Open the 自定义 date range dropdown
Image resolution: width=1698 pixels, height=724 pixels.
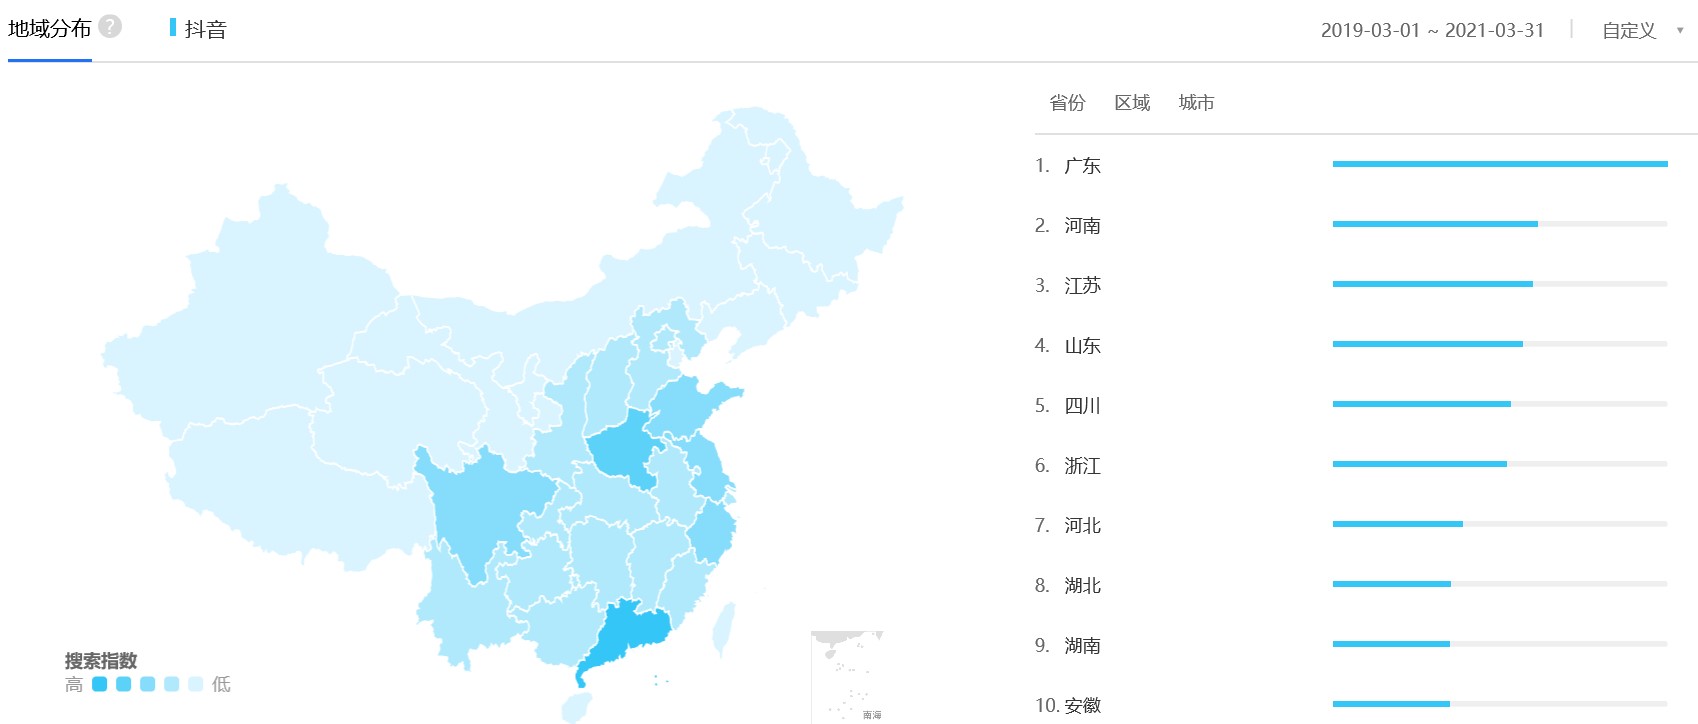pyautogui.click(x=1629, y=31)
